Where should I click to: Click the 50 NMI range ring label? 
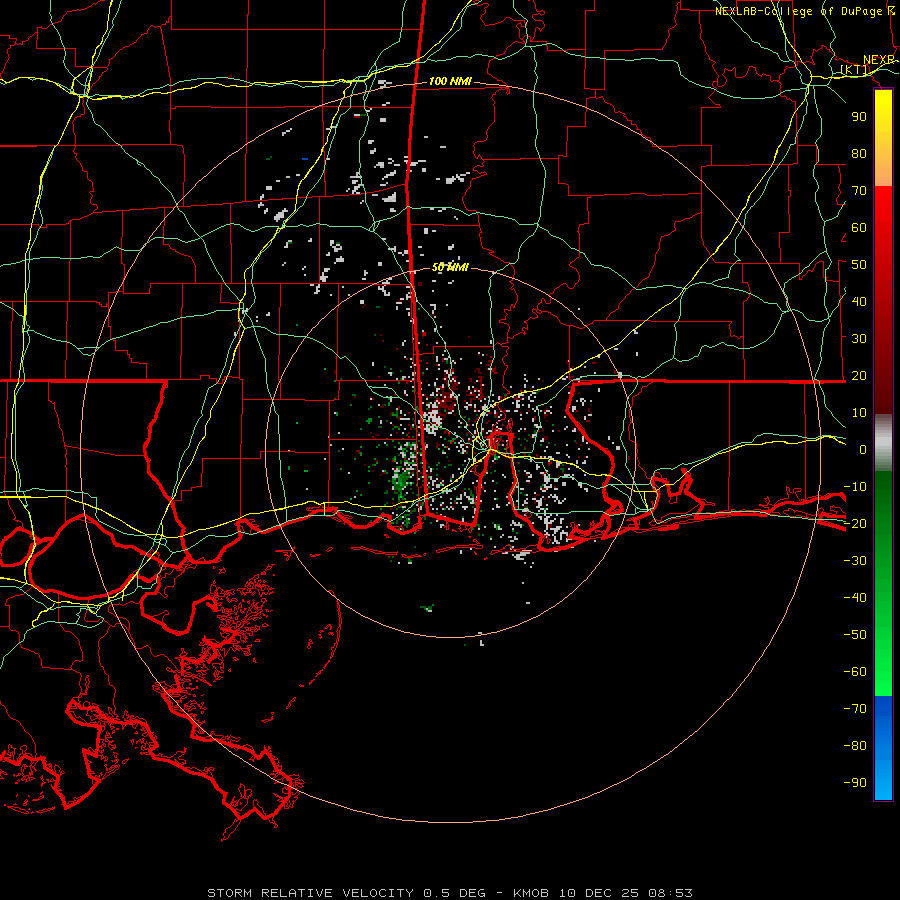coord(450,267)
